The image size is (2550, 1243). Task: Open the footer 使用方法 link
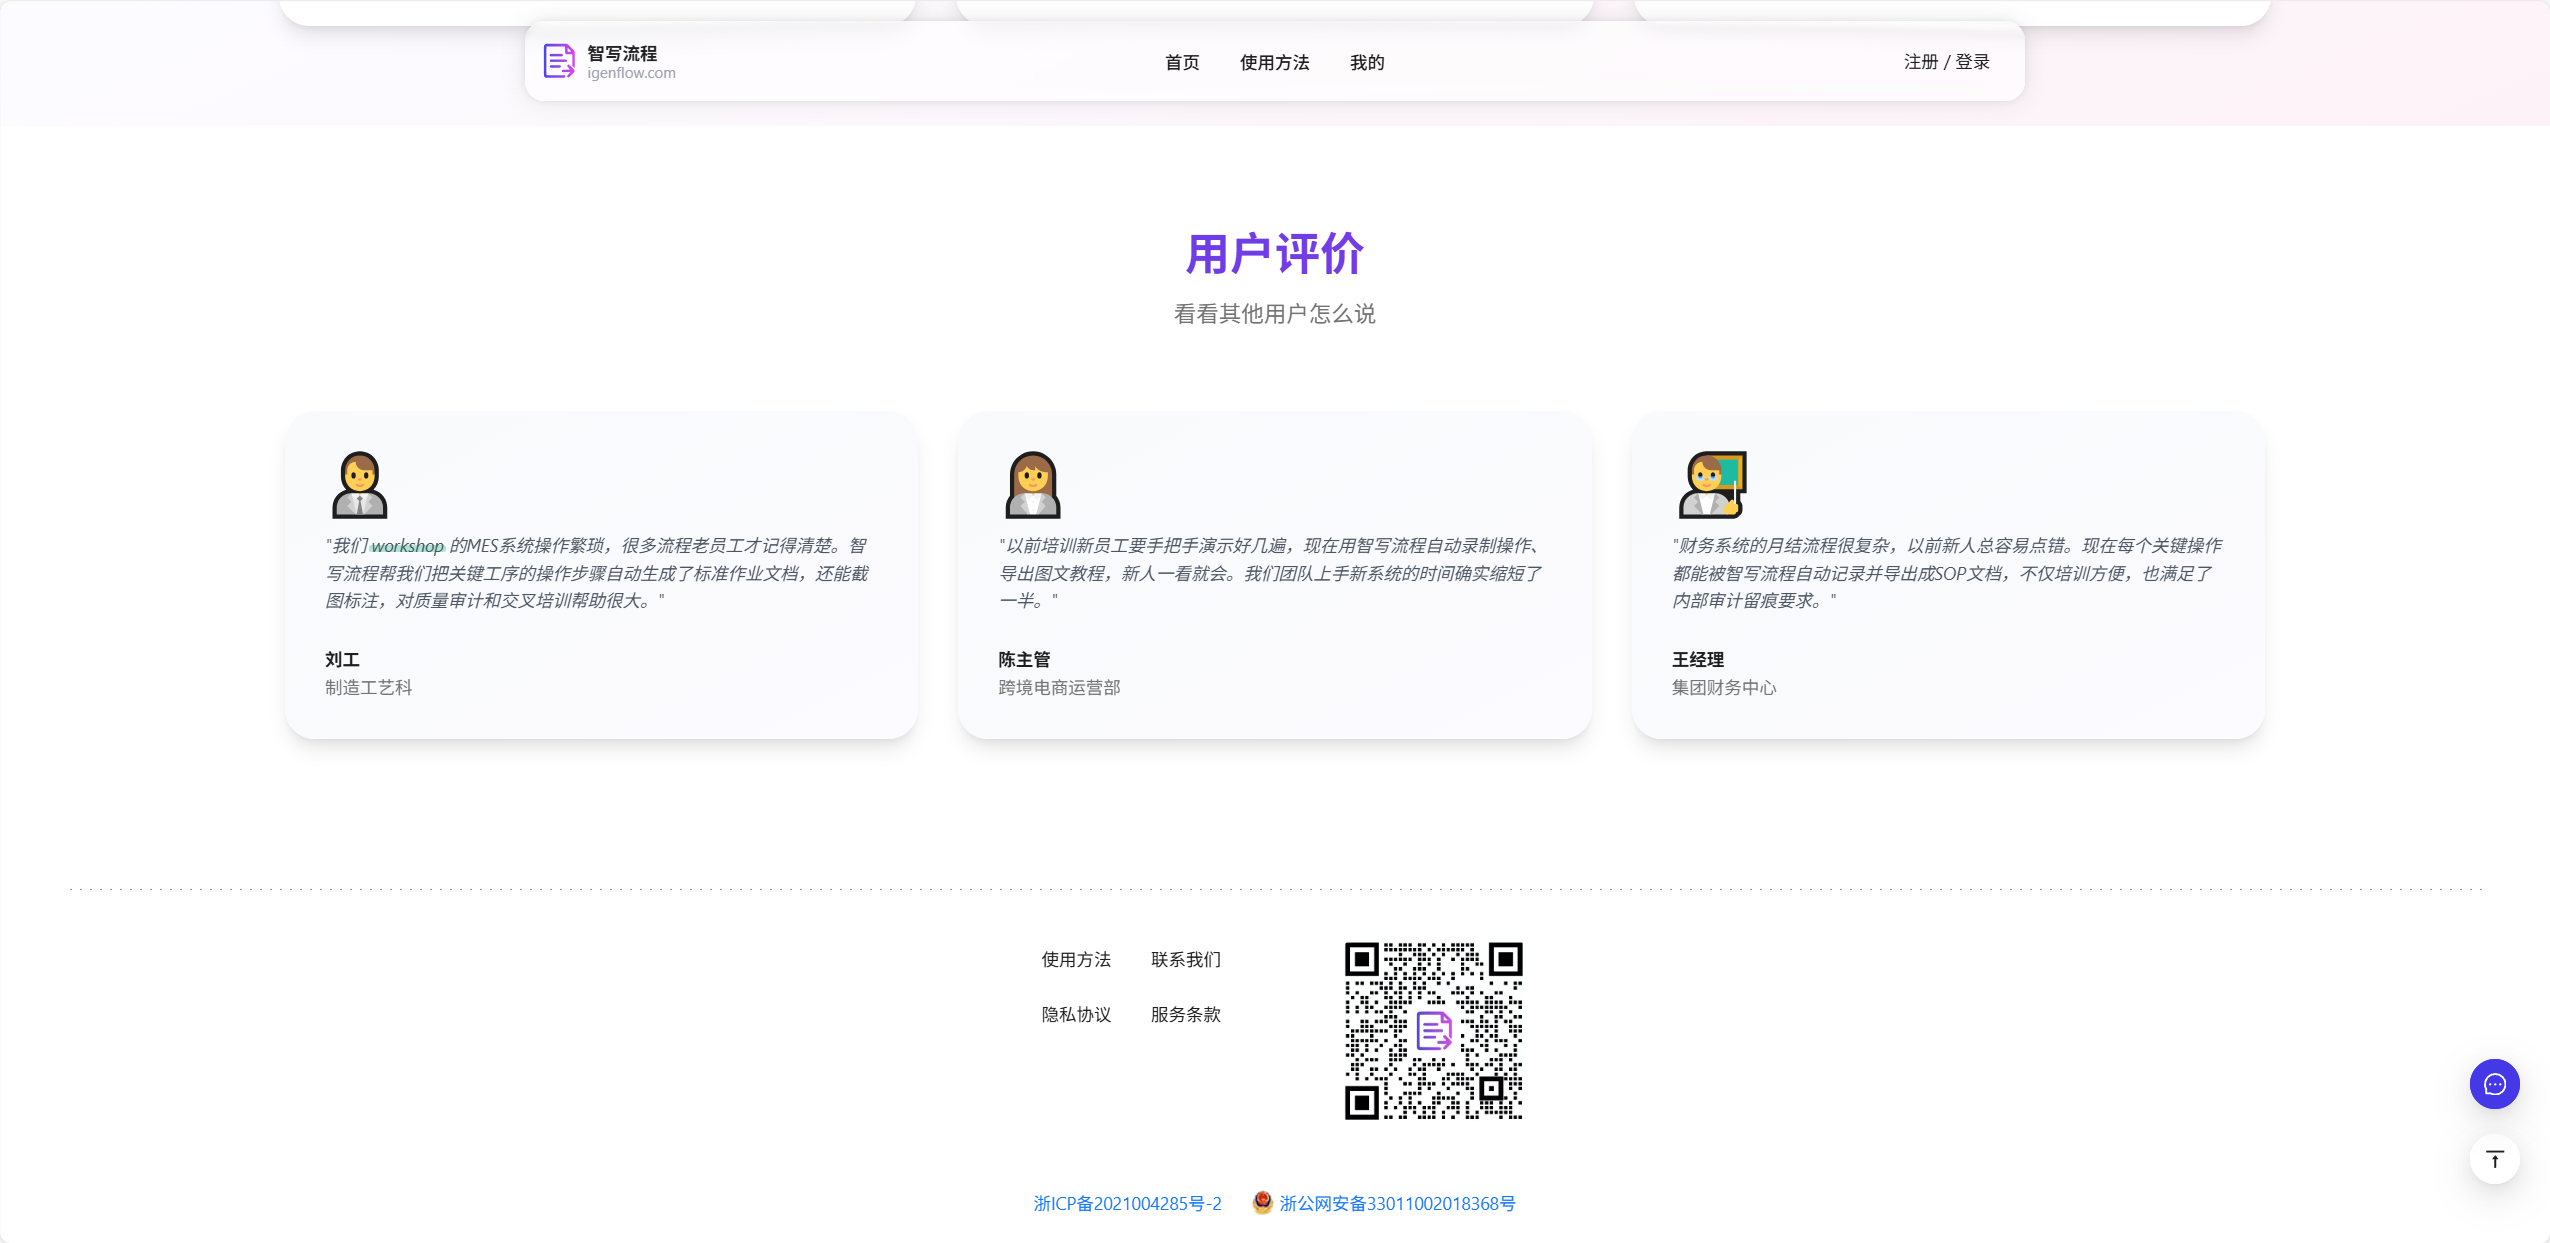point(1076,959)
